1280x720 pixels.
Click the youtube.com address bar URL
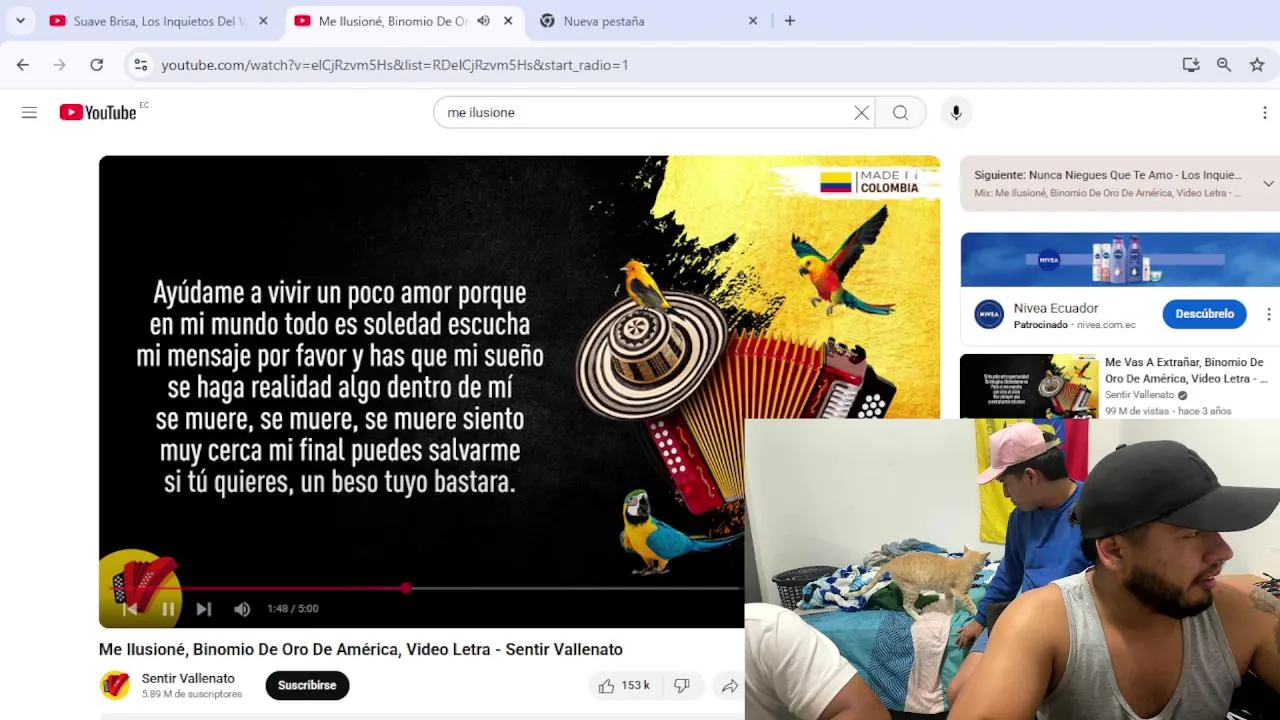click(395, 65)
